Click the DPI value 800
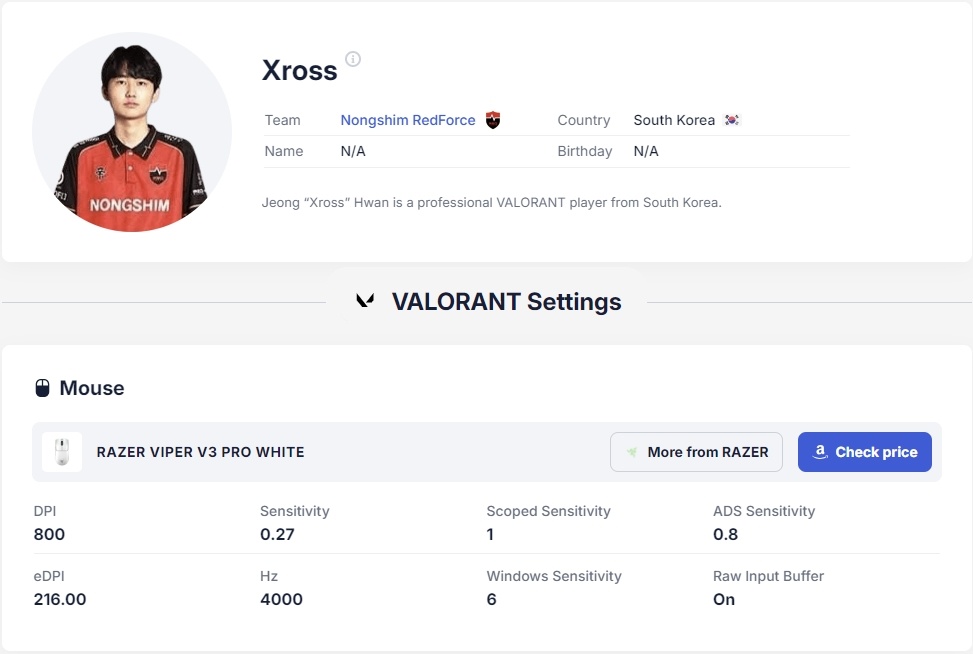 (49, 534)
